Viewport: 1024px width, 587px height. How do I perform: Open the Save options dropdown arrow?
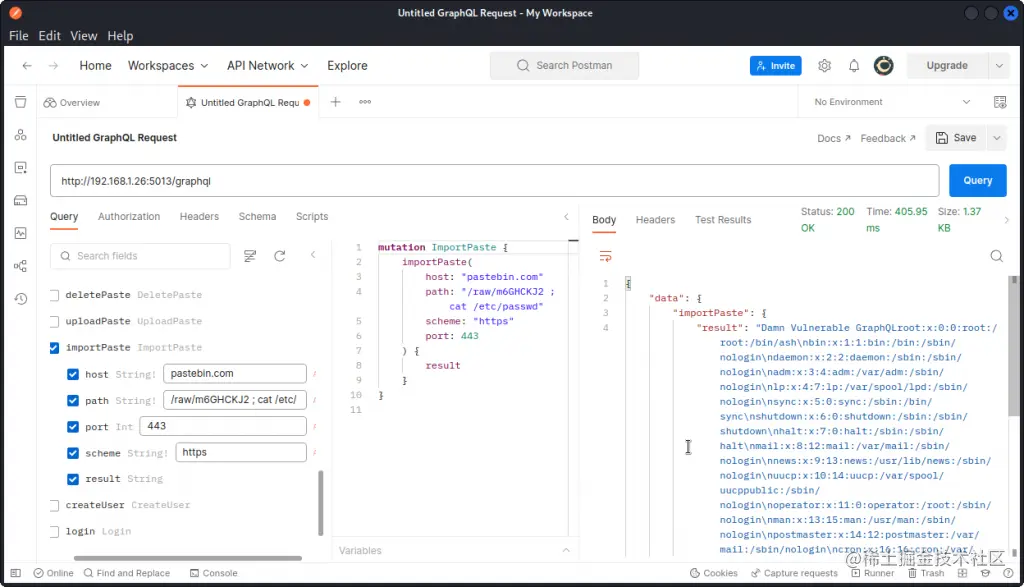tap(997, 138)
